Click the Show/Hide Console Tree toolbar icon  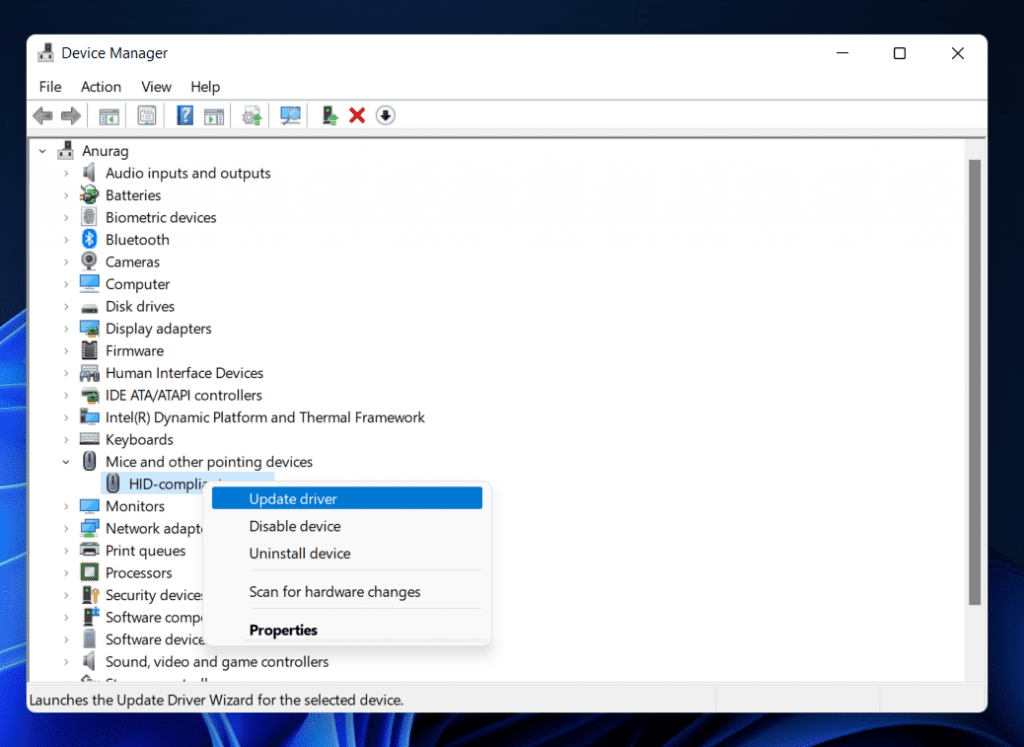[109, 115]
